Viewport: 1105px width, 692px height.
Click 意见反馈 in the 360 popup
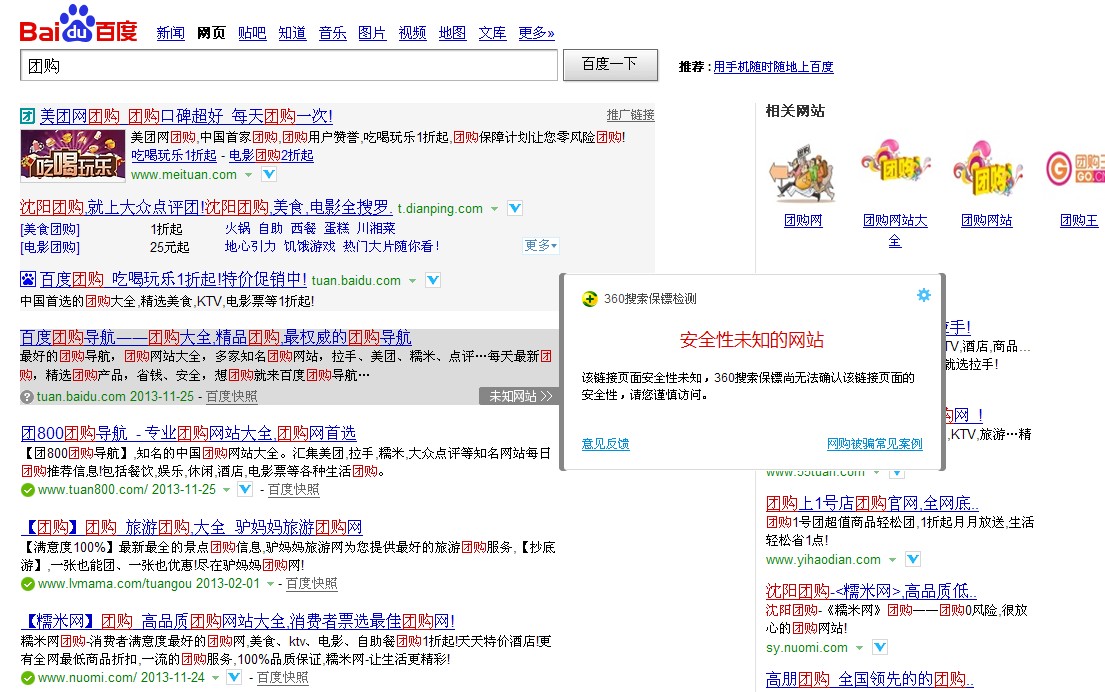[x=605, y=443]
